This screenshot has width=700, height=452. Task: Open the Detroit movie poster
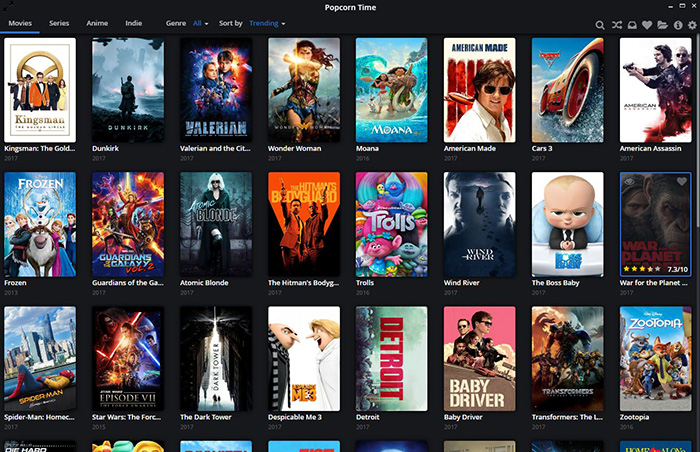(x=392, y=359)
